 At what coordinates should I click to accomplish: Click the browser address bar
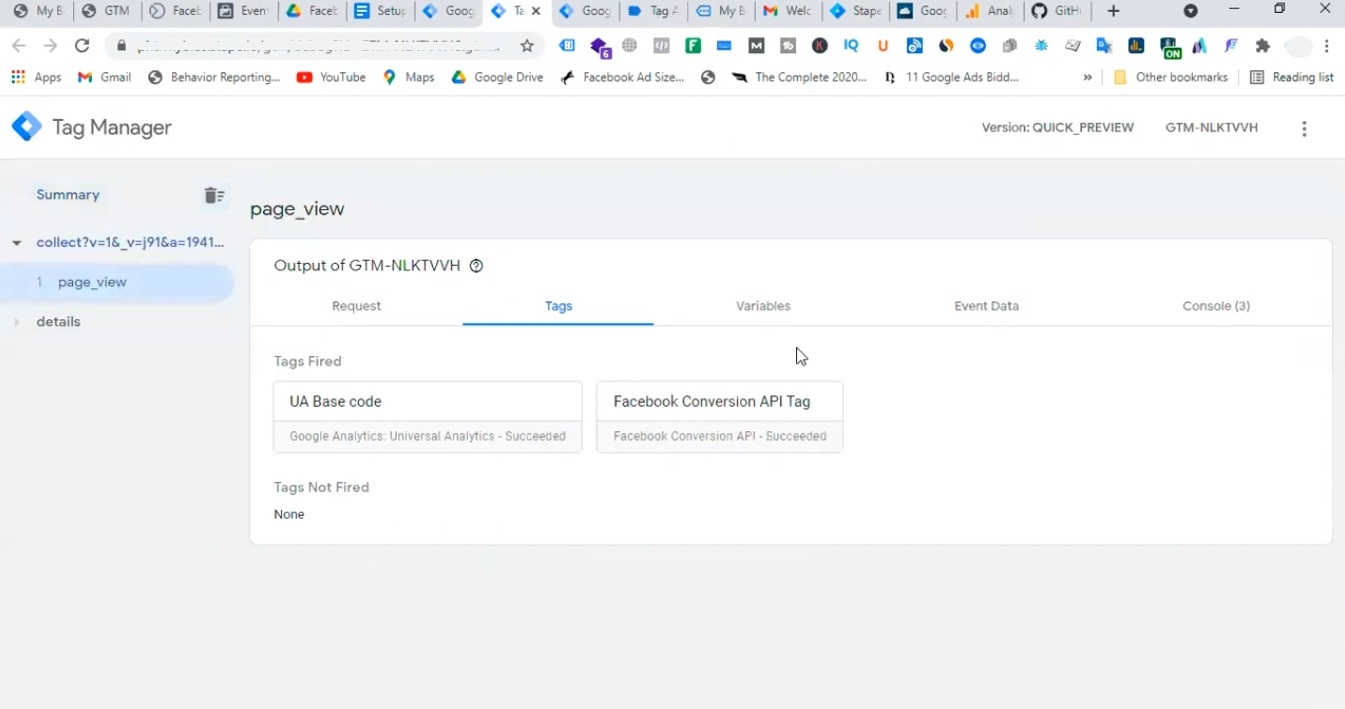tap(325, 46)
